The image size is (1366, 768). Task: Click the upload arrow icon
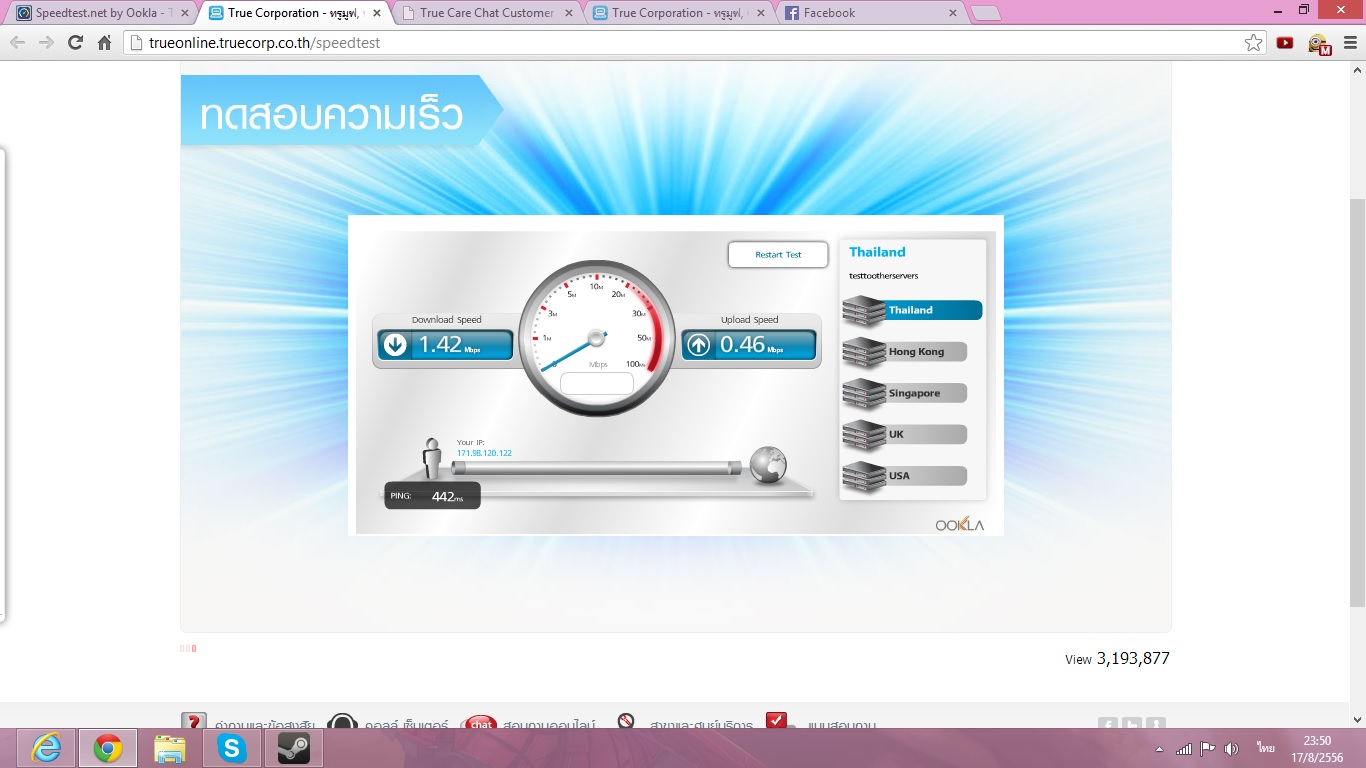[x=698, y=345]
